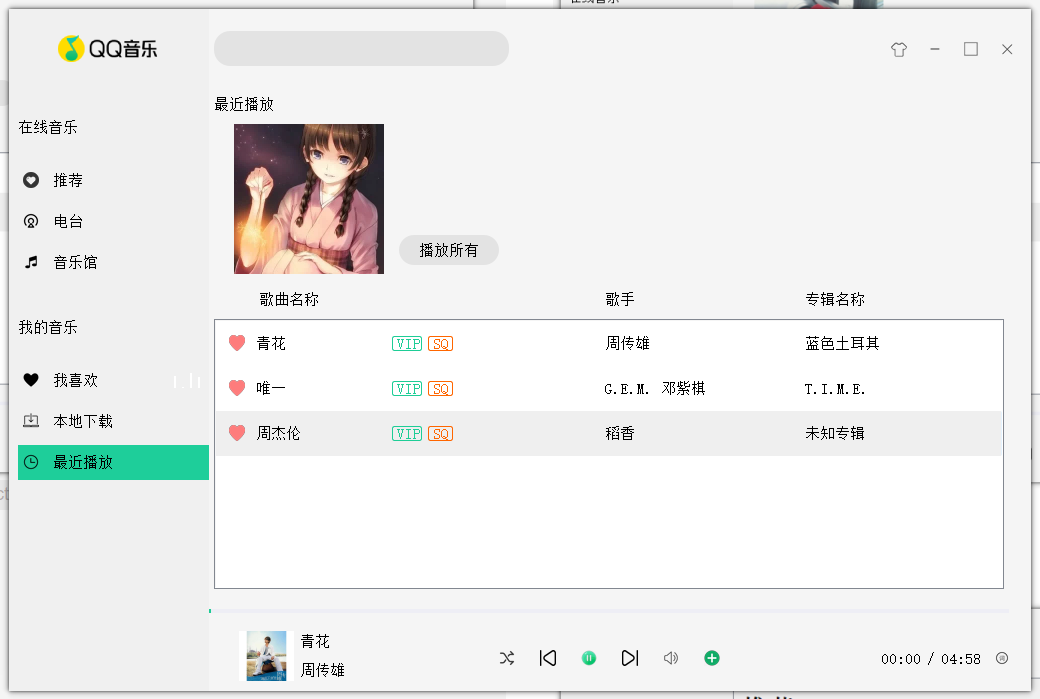Image resolution: width=1040 pixels, height=699 pixels.
Task: Unlike the song 唯一
Action: click(237, 388)
